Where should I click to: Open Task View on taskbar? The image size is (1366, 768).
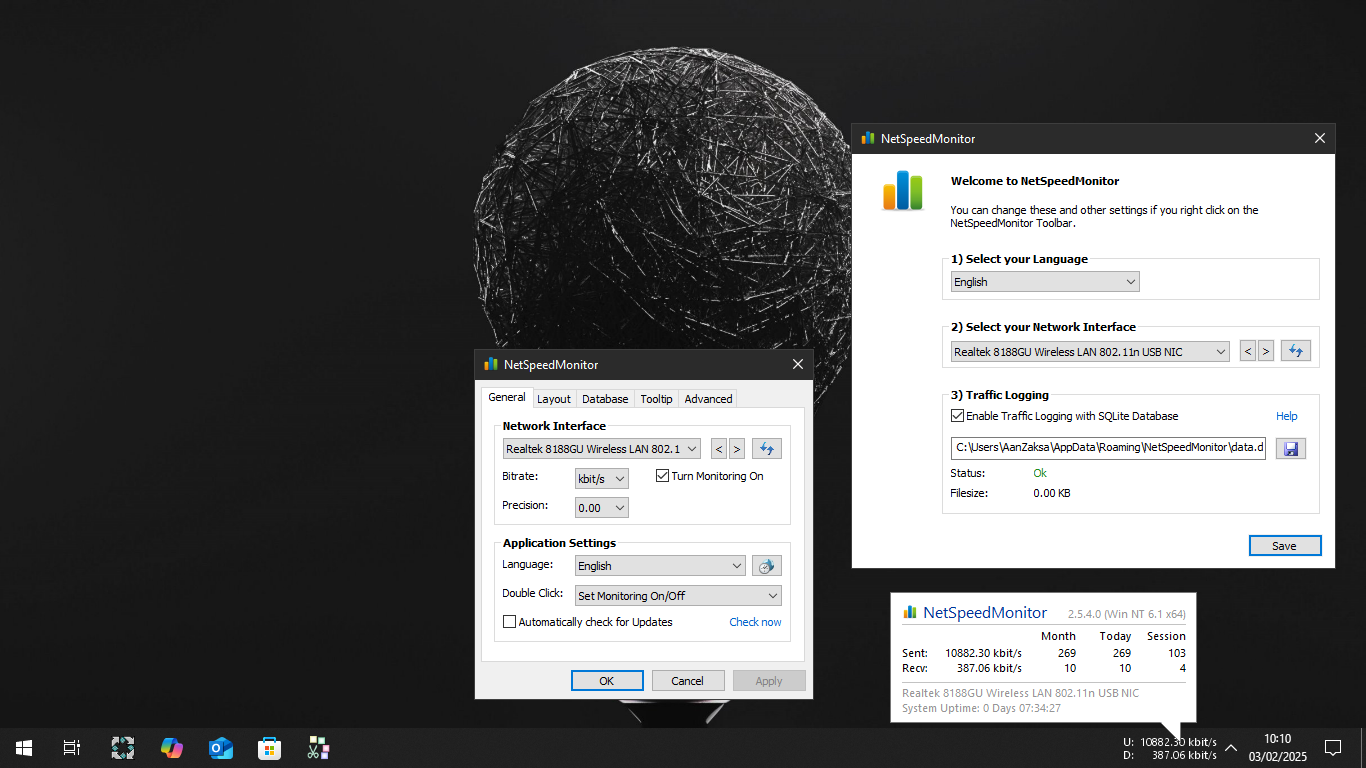pos(72,748)
